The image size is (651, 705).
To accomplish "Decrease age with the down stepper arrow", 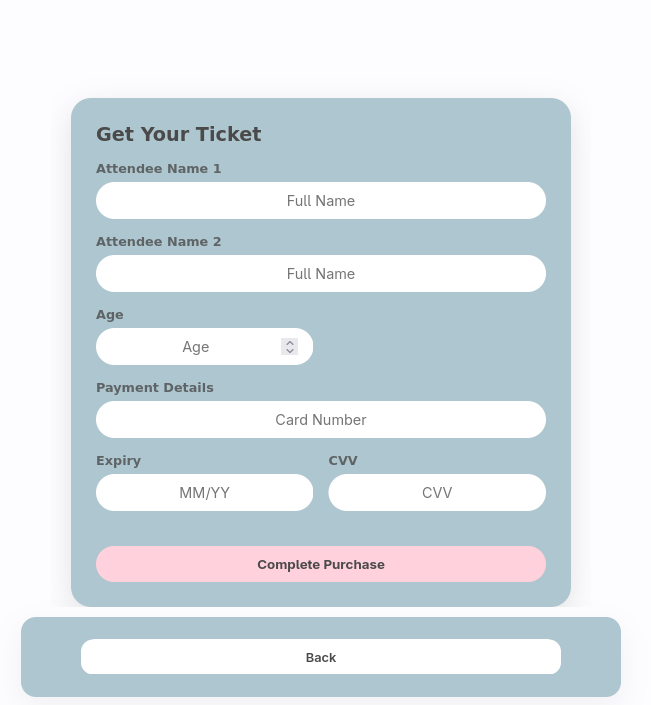I will [290, 351].
